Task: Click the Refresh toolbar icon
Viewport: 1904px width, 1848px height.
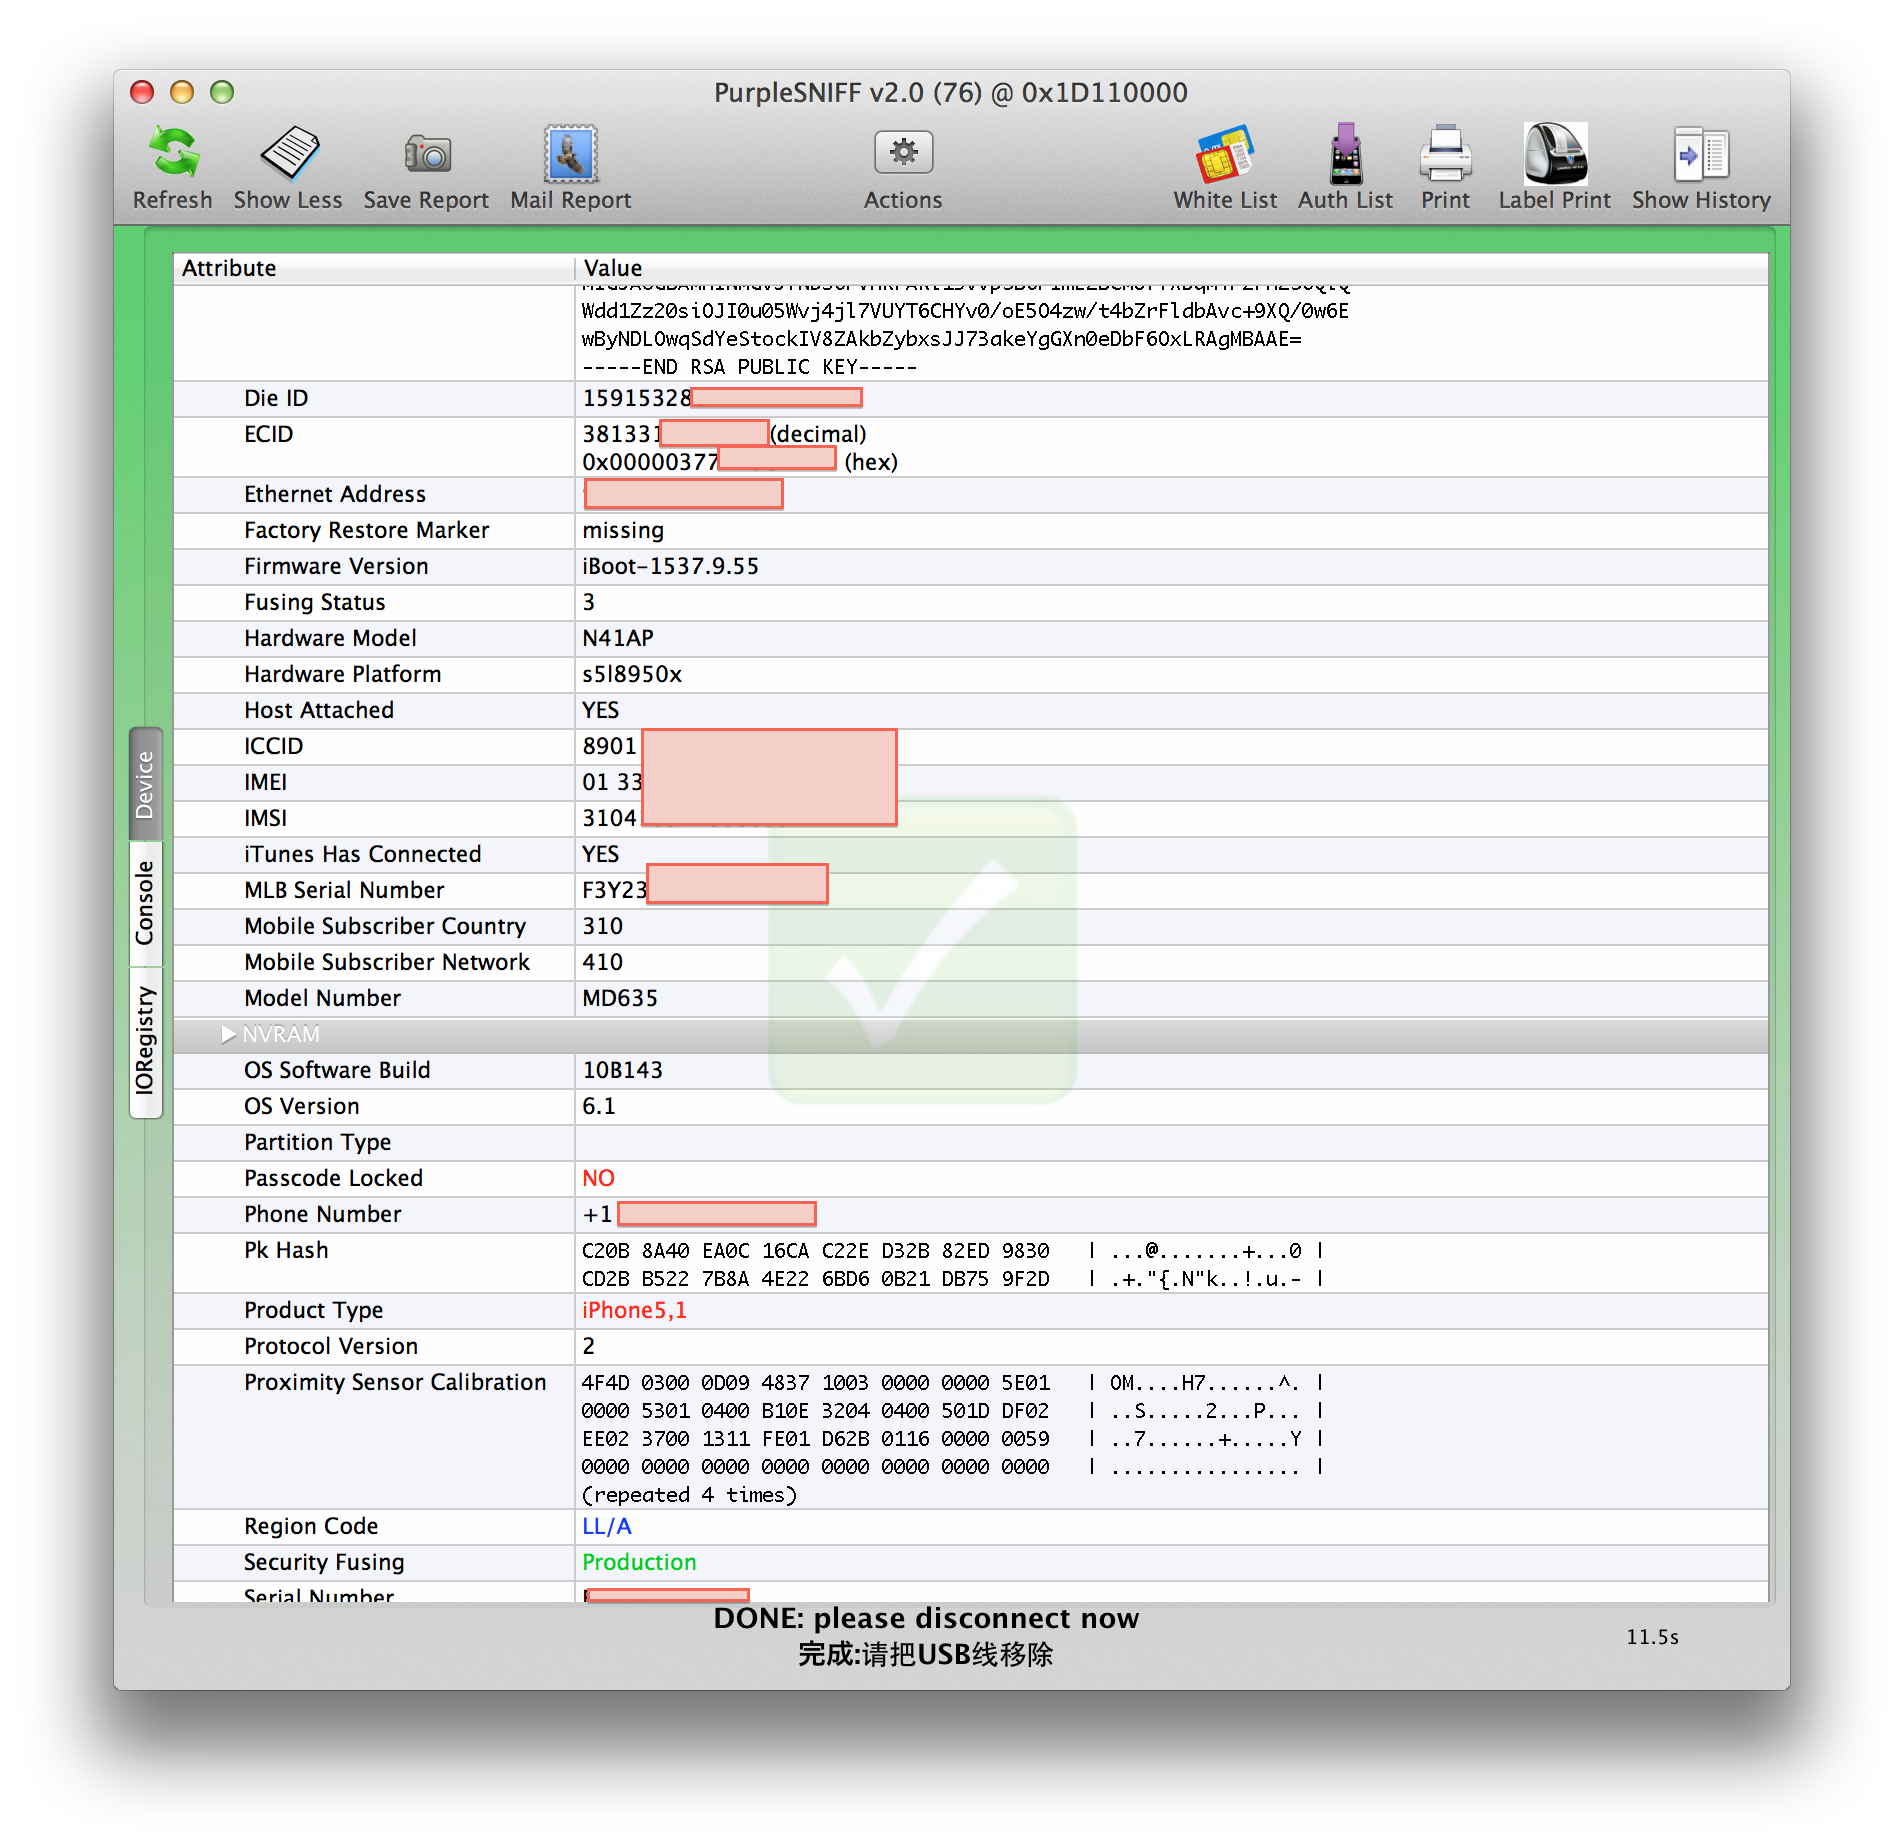Action: click(173, 154)
